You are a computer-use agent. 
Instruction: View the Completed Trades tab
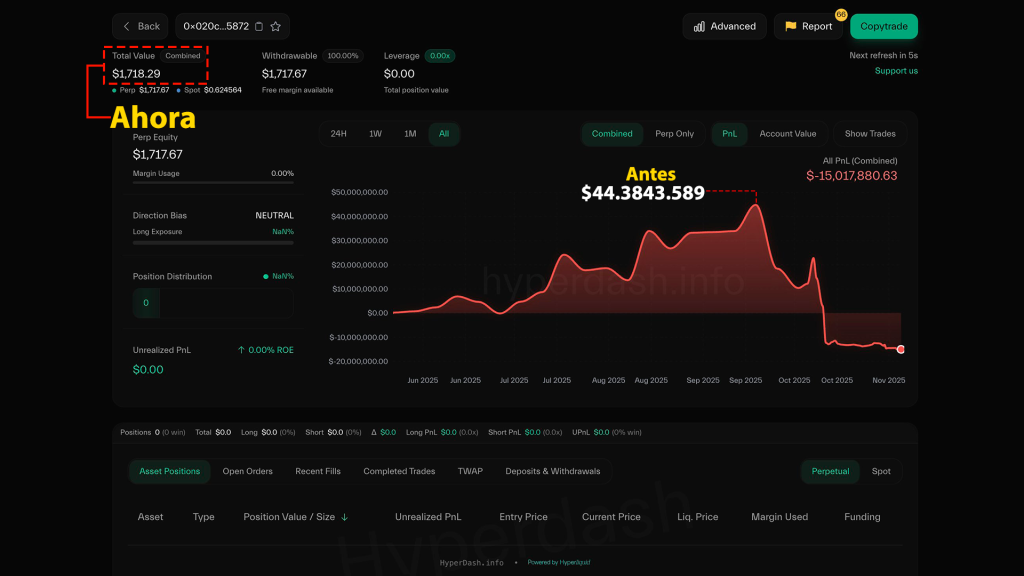point(399,471)
